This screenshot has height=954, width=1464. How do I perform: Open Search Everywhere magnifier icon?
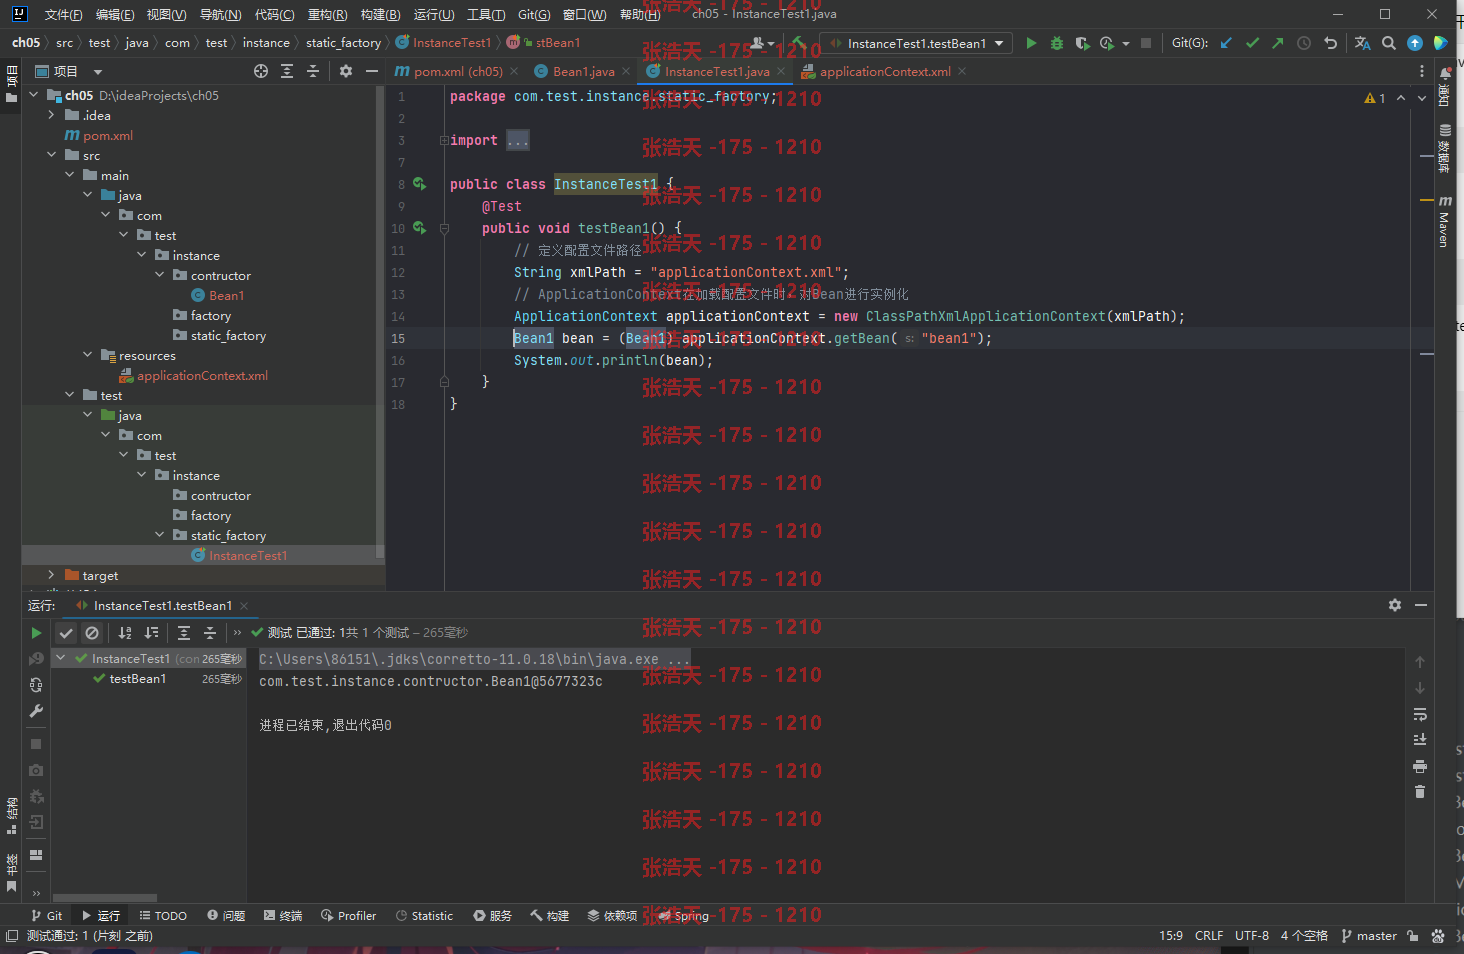[x=1389, y=43]
